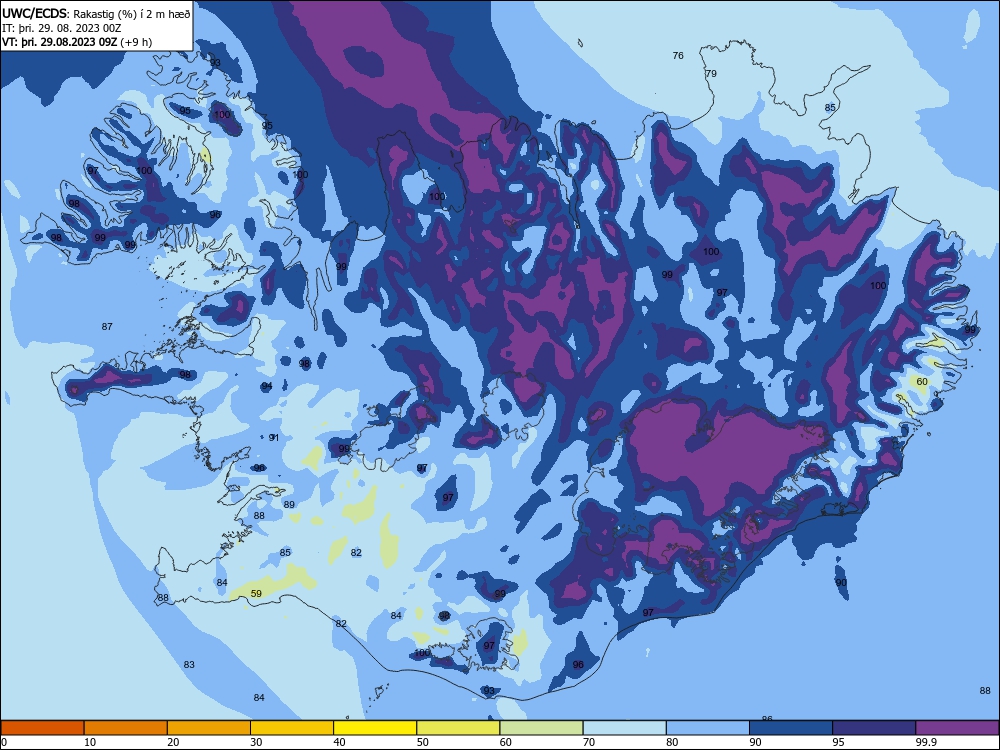Click the '83' value over the ocean
1000x750 pixels.
click(189, 665)
